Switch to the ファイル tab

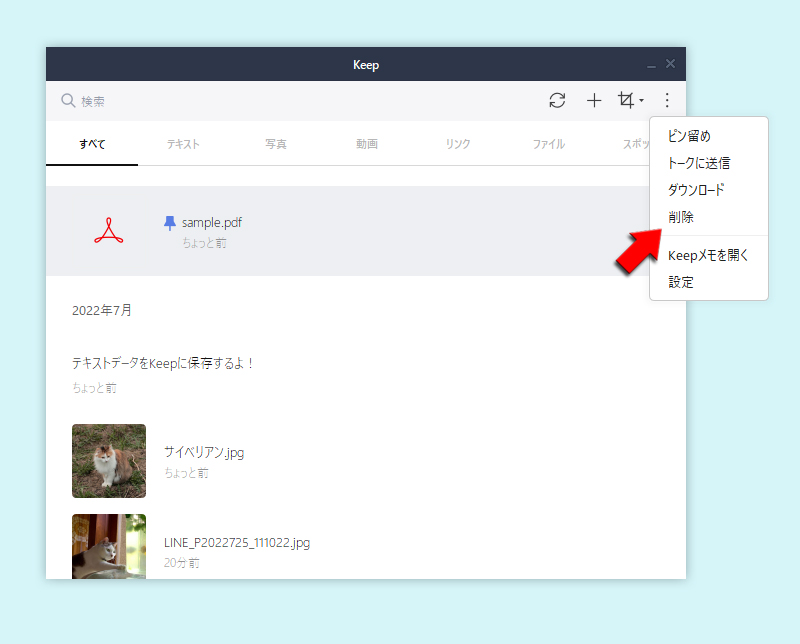coord(548,143)
